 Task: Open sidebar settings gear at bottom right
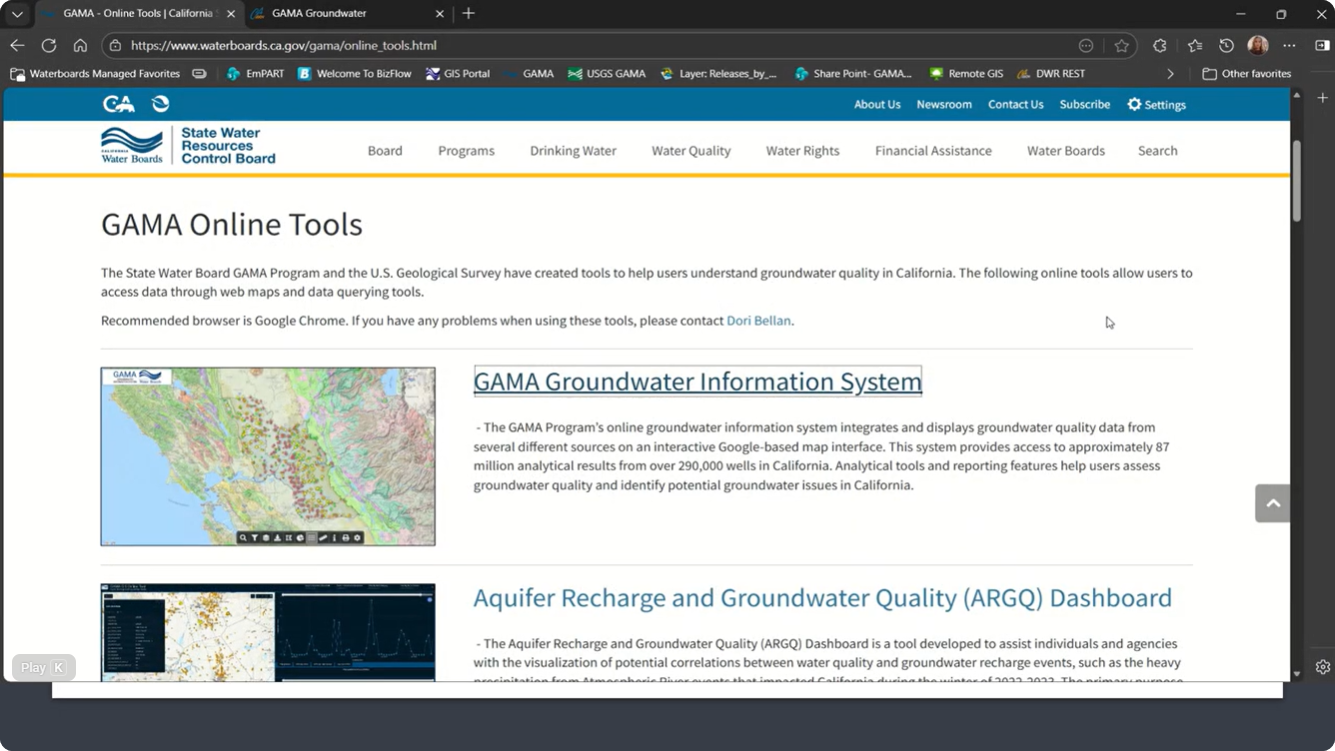[x=1322, y=667]
